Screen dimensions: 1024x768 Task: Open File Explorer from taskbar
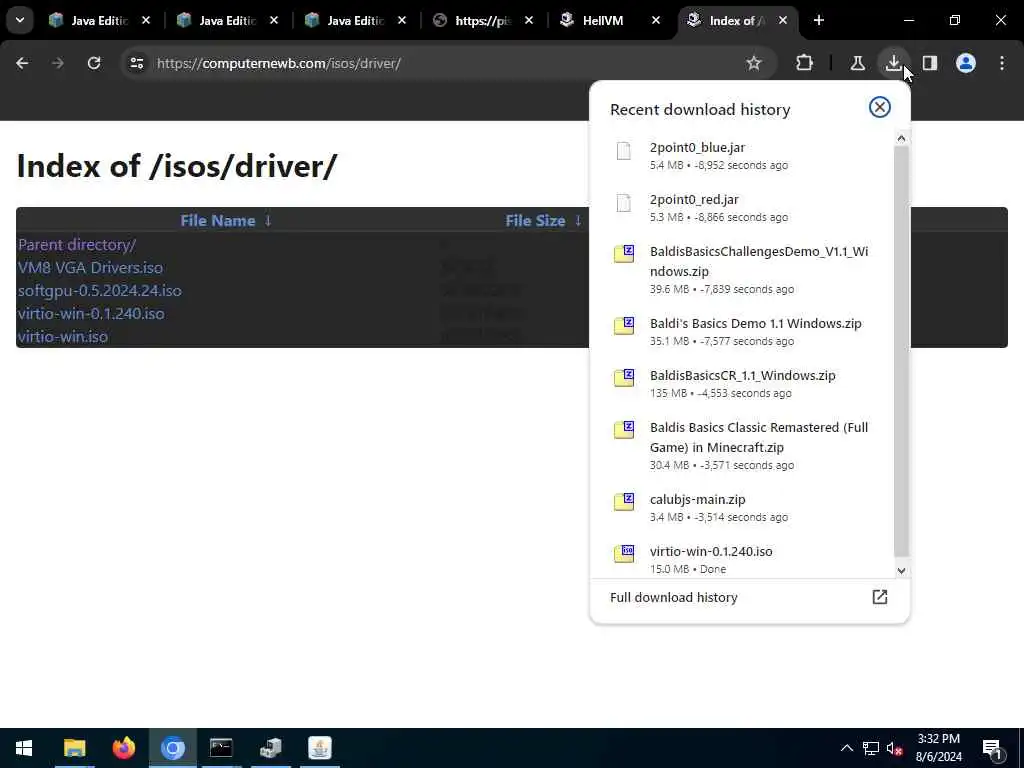click(74, 748)
